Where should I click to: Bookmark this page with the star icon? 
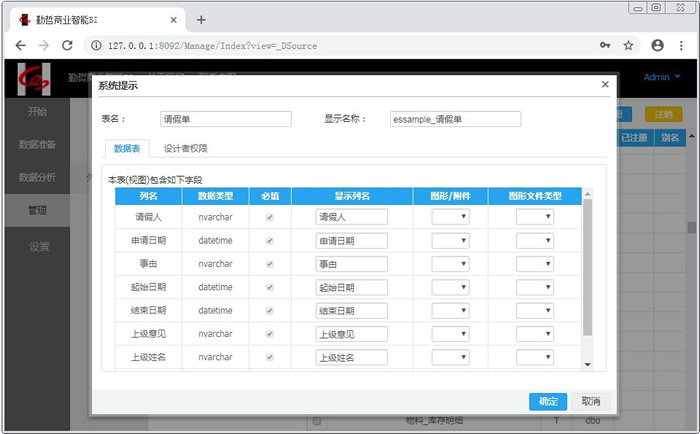[x=628, y=45]
